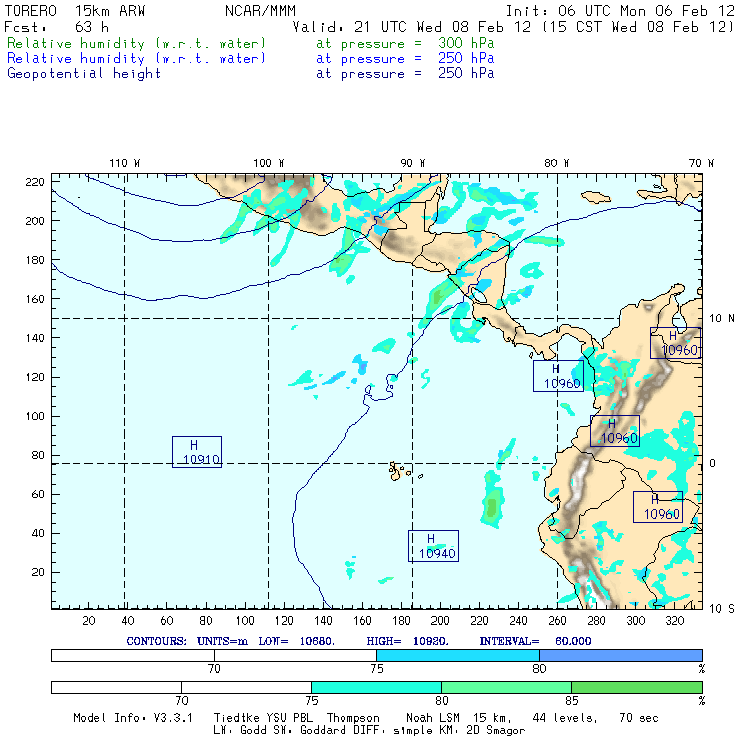Screen dimensions: 740x740
Task: Click the 'LOW= 10680.' contour value
Action: [x=296, y=641]
